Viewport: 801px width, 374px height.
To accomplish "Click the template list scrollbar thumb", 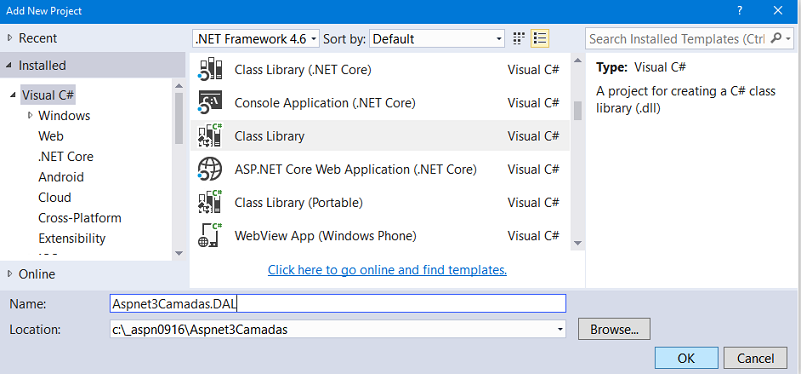I will (578, 110).
